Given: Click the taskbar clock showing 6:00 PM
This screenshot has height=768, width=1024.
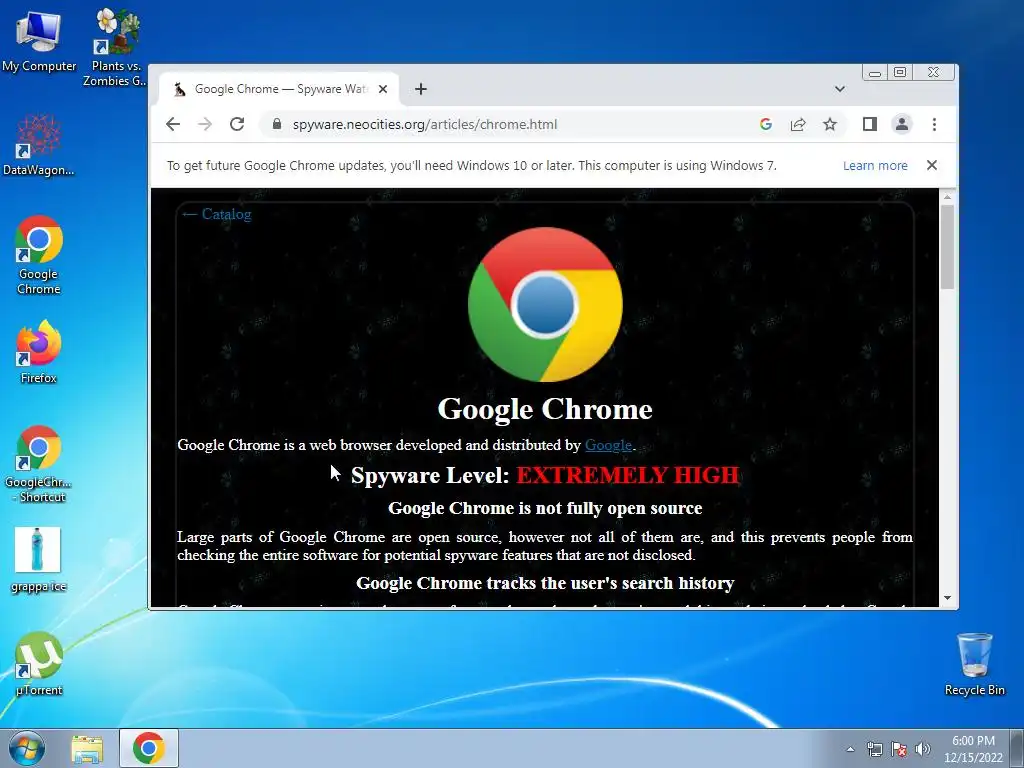Looking at the screenshot, I should (973, 749).
